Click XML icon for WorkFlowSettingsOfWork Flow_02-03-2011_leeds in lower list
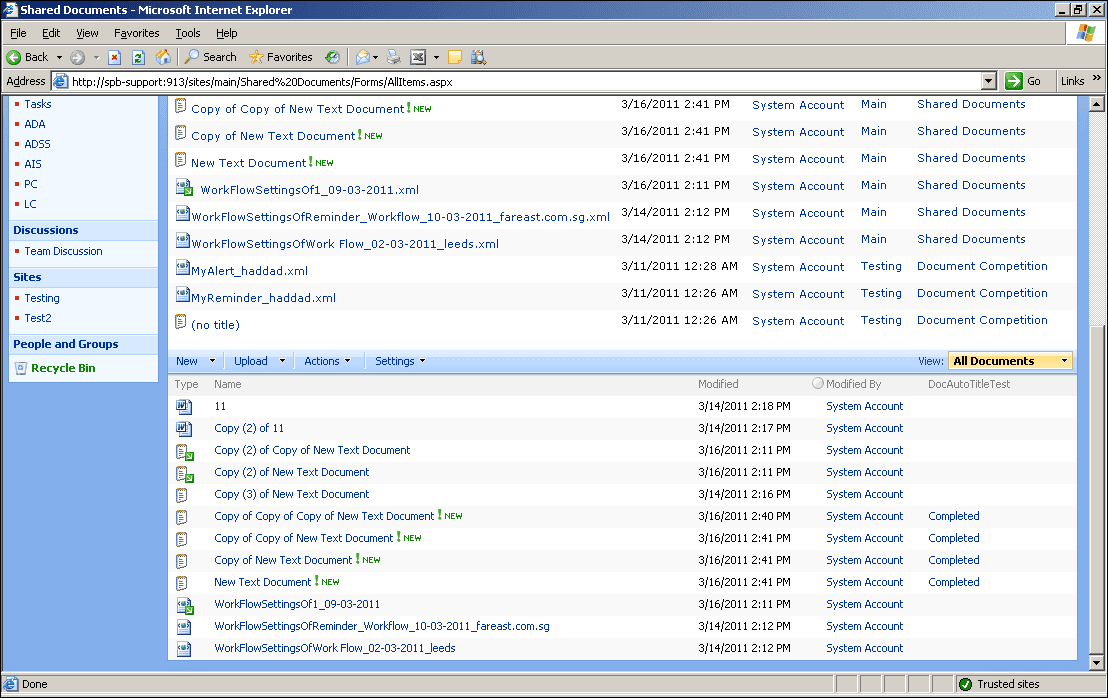This screenshot has width=1108, height=698. [184, 649]
